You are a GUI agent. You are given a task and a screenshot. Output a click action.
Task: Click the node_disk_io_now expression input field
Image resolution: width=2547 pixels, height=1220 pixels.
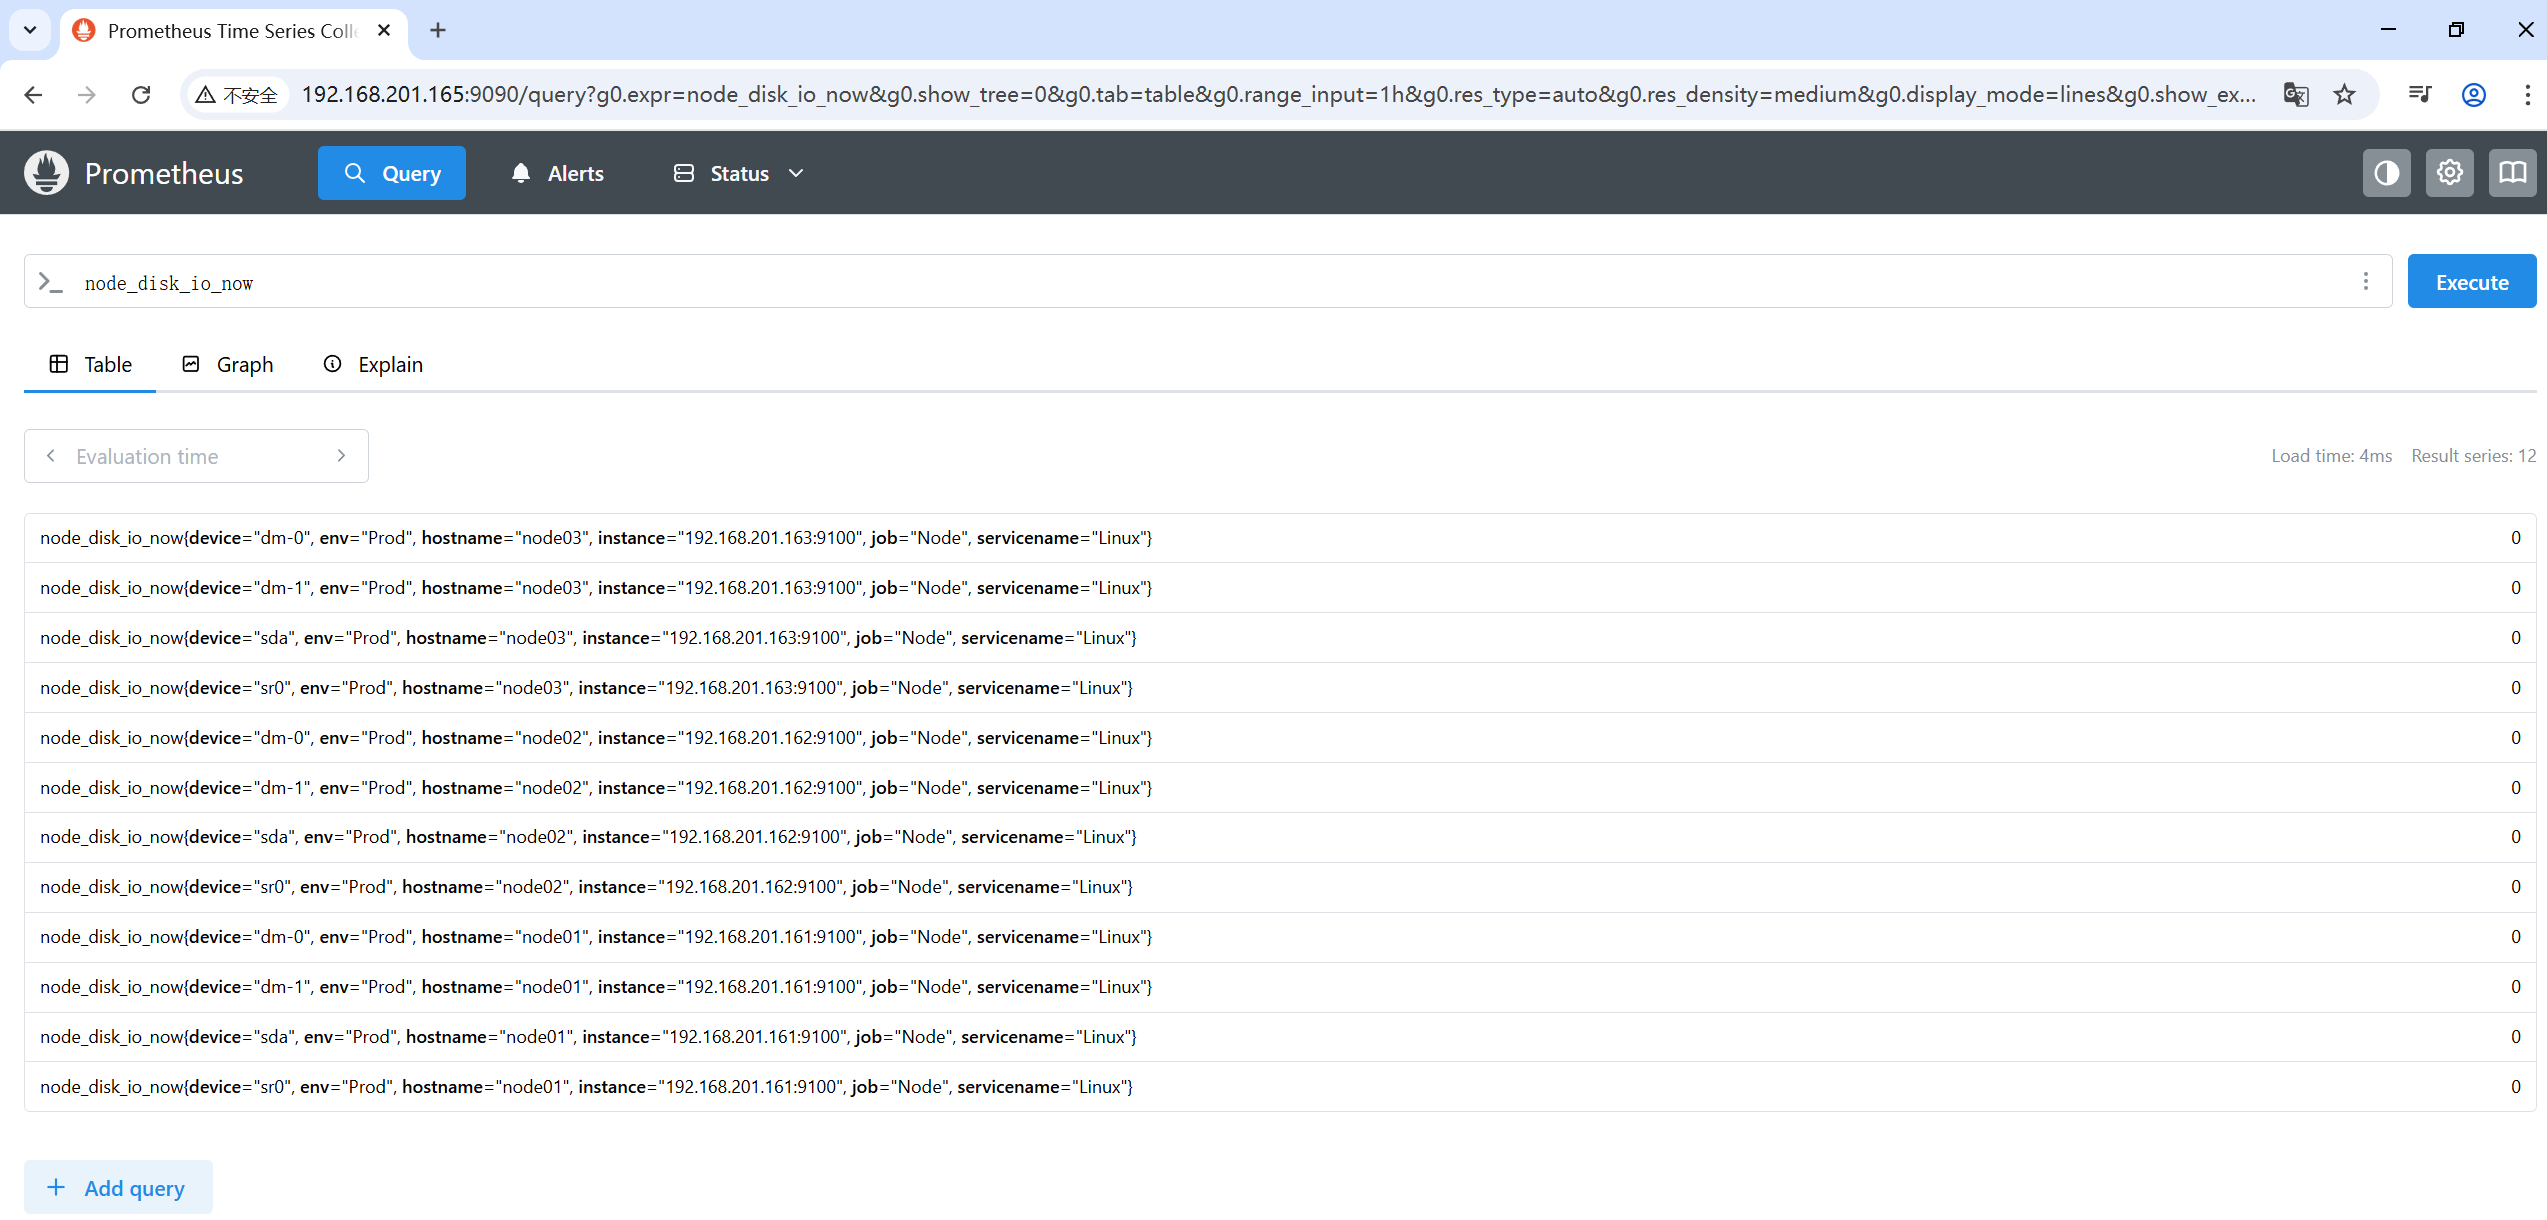[1200, 282]
